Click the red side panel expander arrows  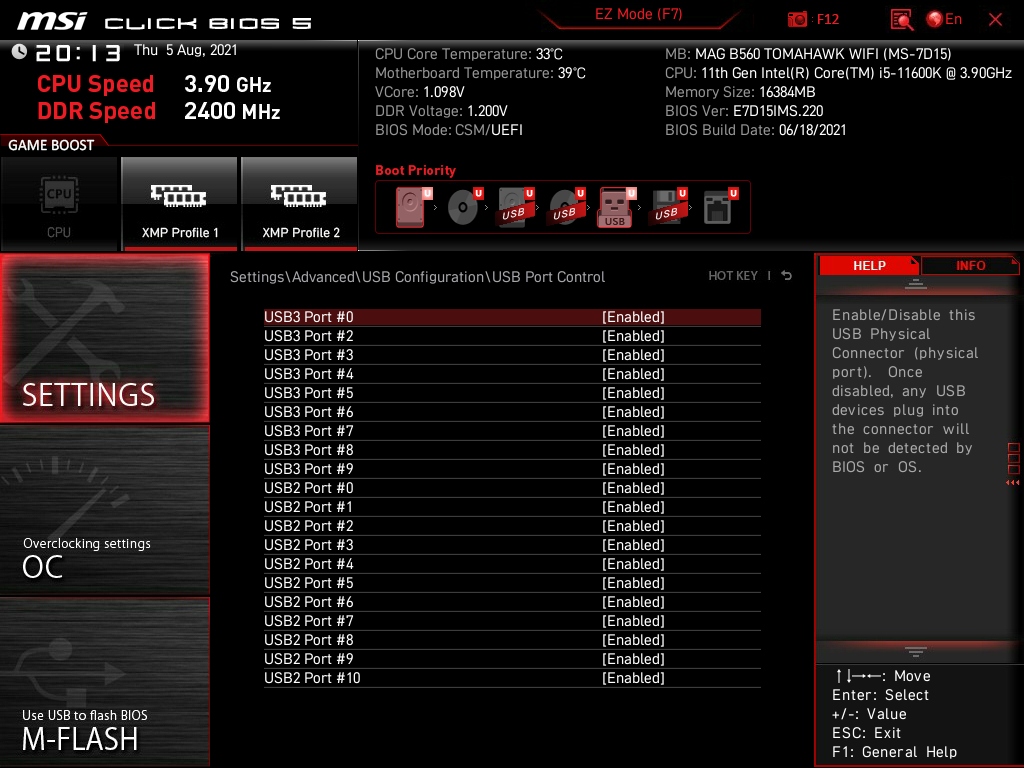tap(1013, 483)
